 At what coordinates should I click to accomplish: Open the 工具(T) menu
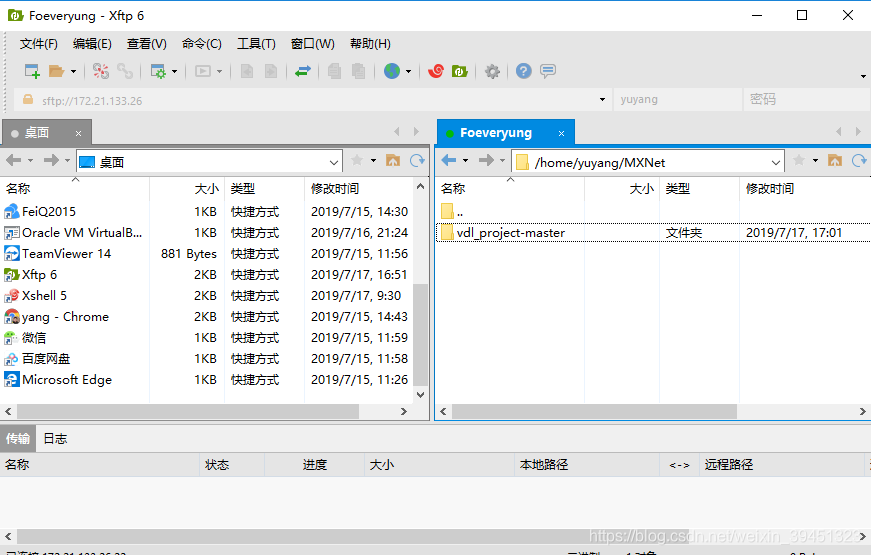click(x=256, y=44)
